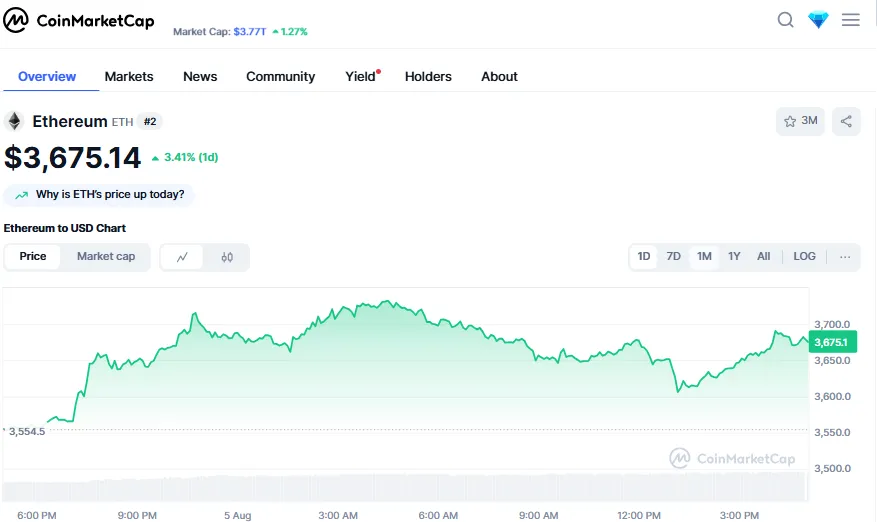Click the share icon button
The image size is (877, 522).
(x=846, y=121)
